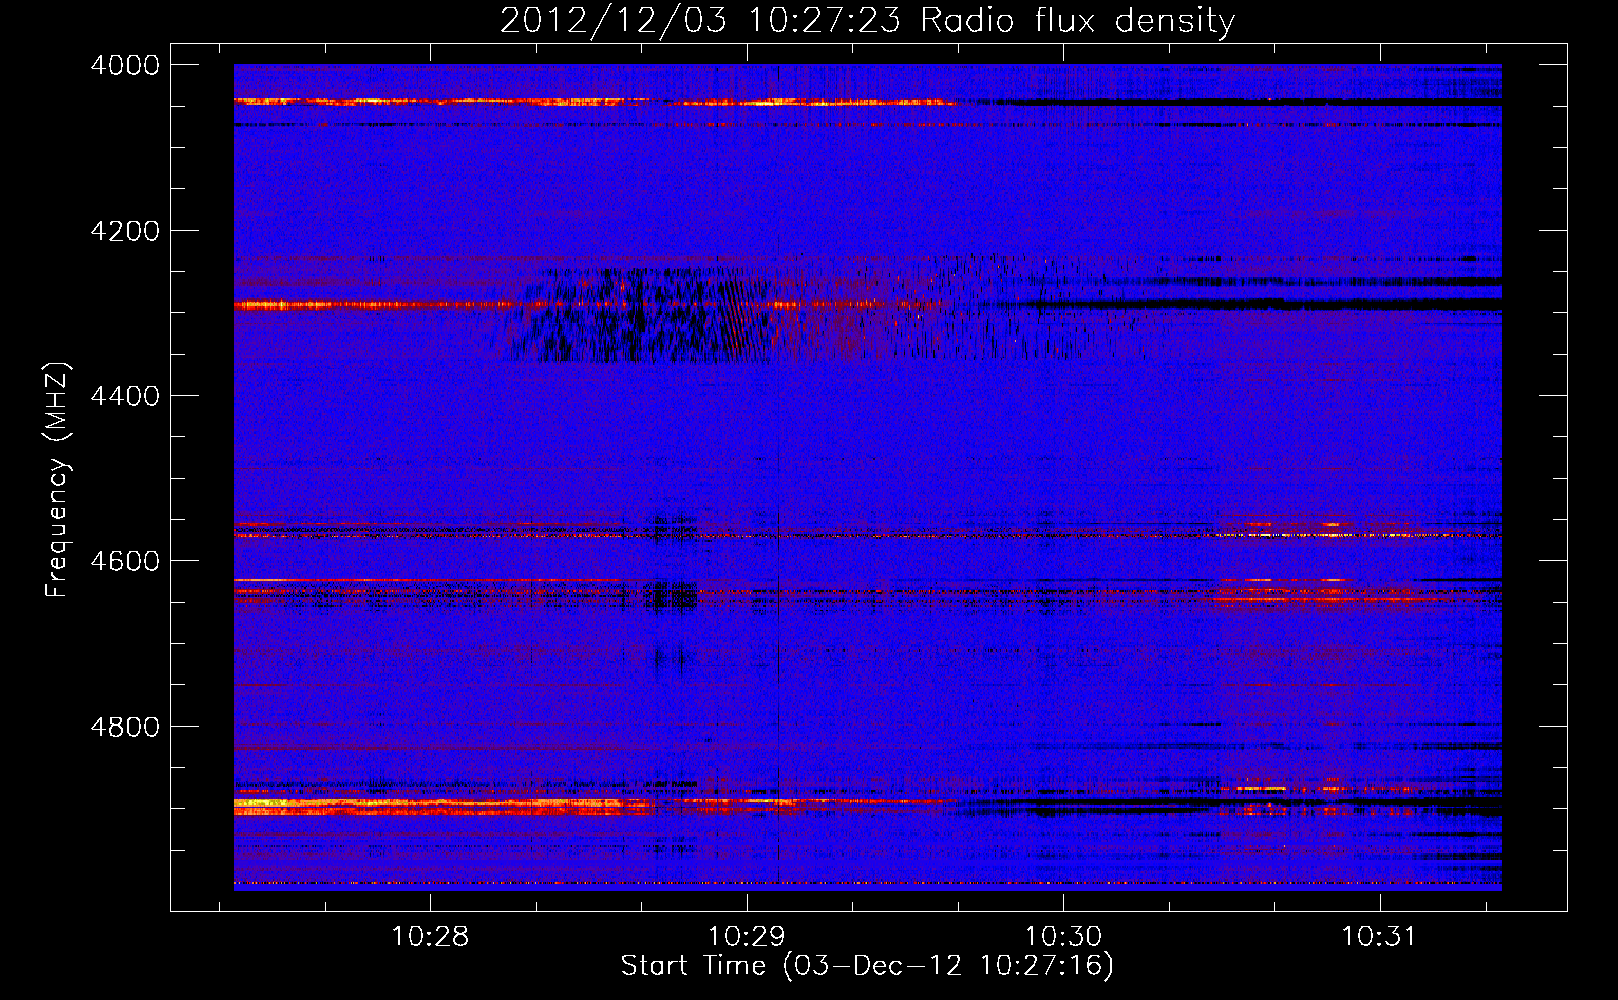Click the 10:28 time tick label
The image size is (1618, 1000).
tap(430, 937)
